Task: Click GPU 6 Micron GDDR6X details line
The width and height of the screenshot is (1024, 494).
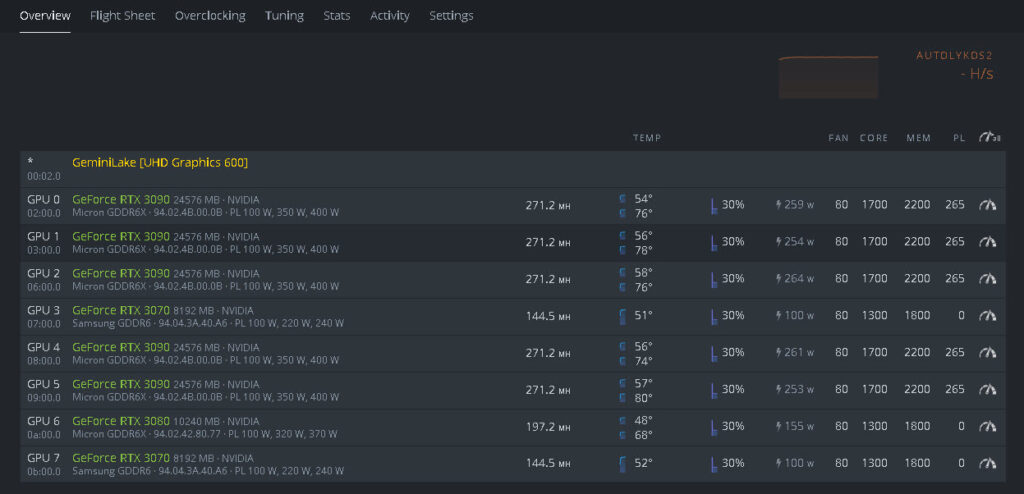Action: point(204,434)
